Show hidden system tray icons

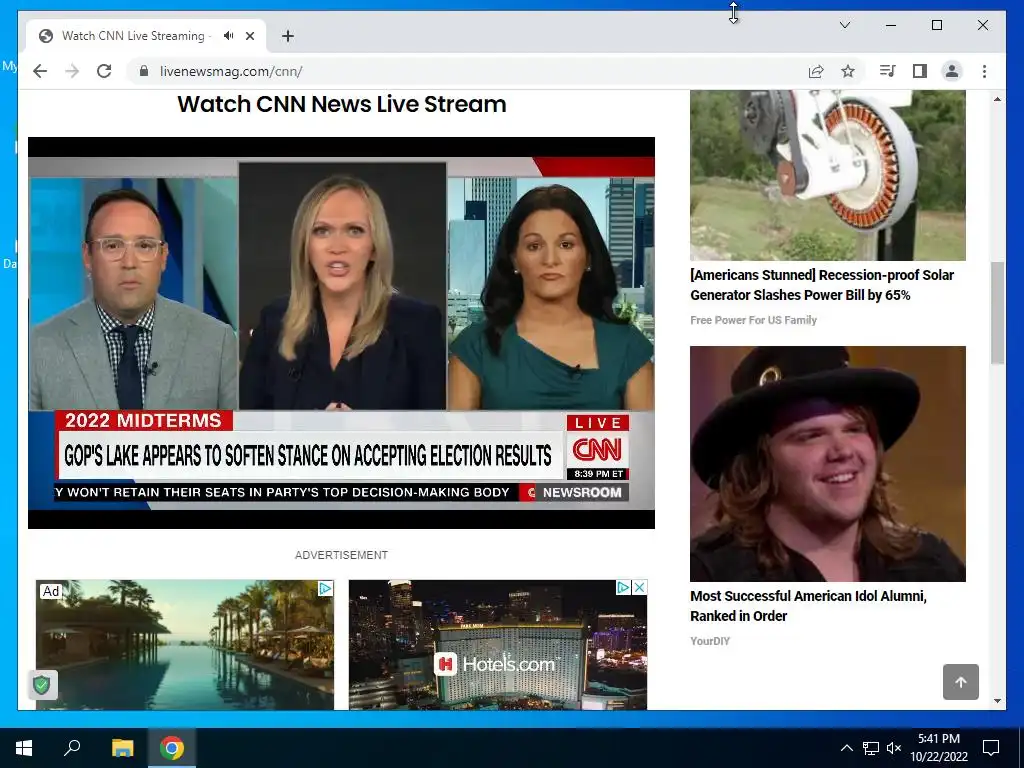click(x=846, y=748)
